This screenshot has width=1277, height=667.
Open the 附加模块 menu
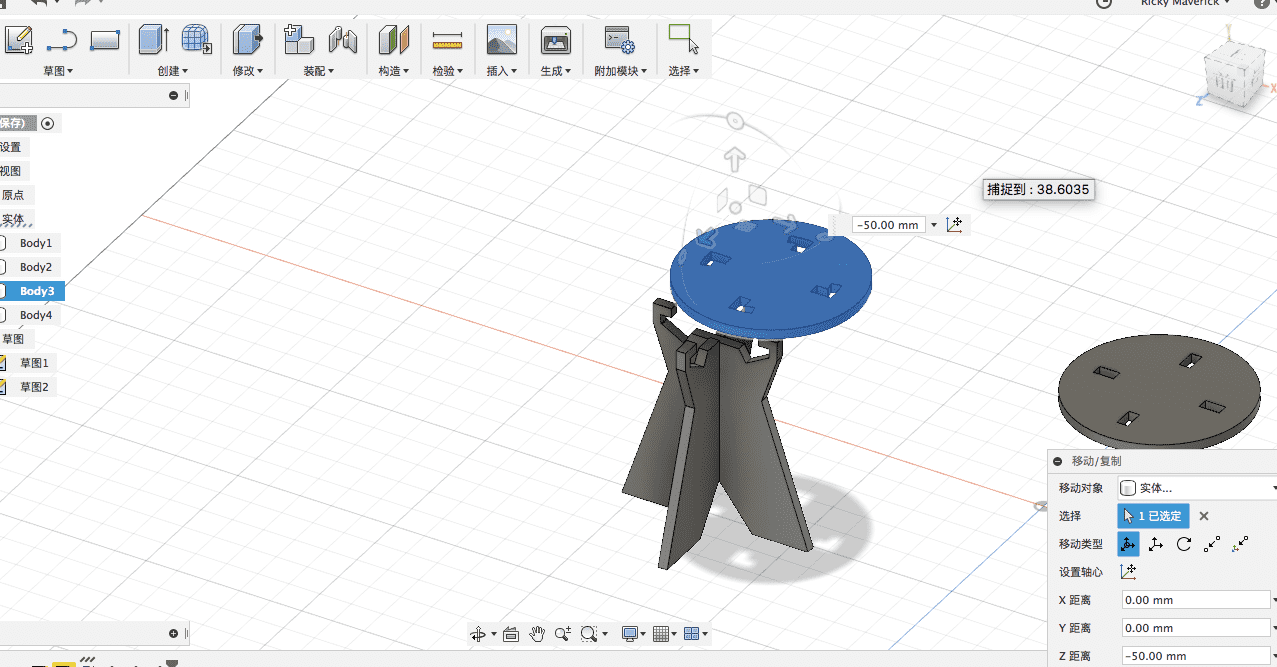pyautogui.click(x=620, y=71)
